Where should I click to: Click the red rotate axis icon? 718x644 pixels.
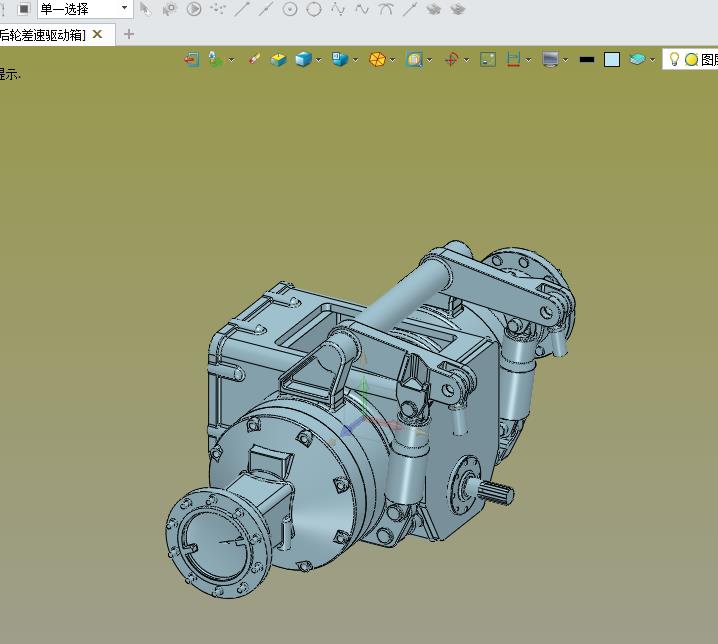point(451,60)
